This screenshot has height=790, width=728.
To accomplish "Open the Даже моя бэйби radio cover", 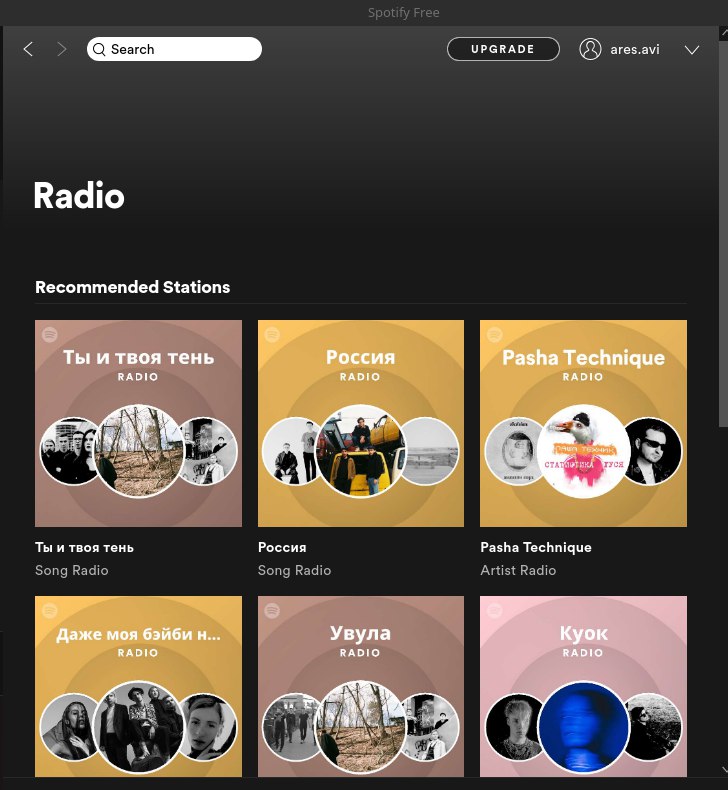I will (x=139, y=686).
